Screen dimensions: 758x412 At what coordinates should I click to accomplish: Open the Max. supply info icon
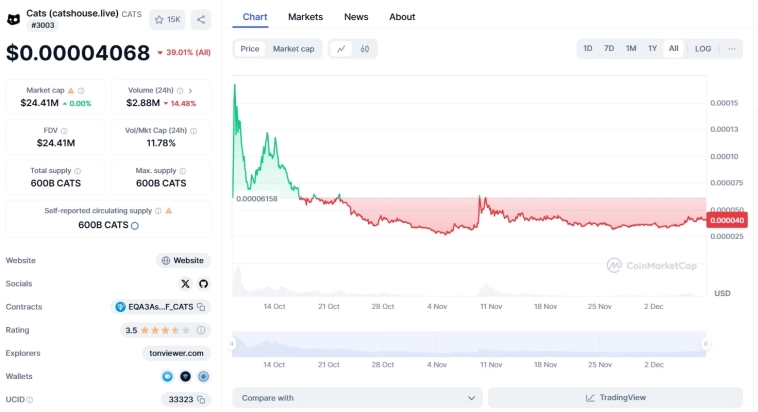(183, 171)
